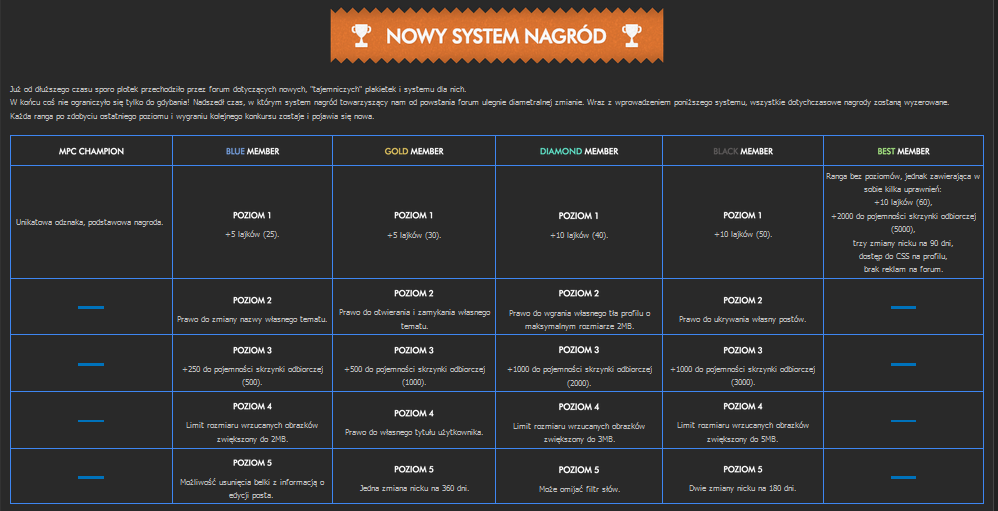Click the "+1000 do pojemności skrzynki odbiorczej (2000)." text

579,375
